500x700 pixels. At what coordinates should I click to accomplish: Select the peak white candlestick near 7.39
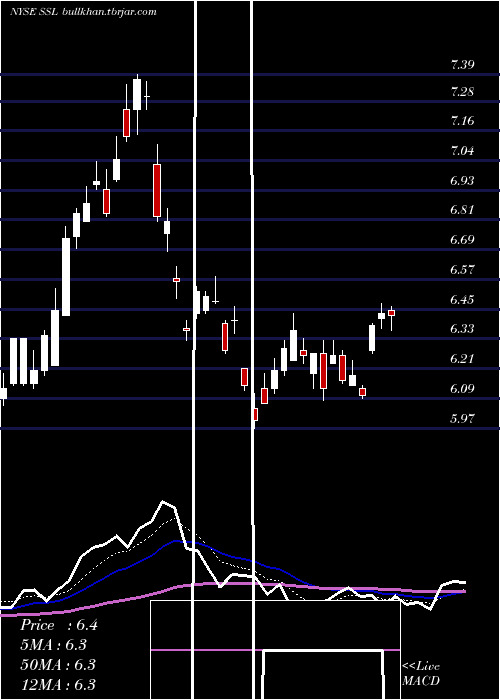pos(137,94)
